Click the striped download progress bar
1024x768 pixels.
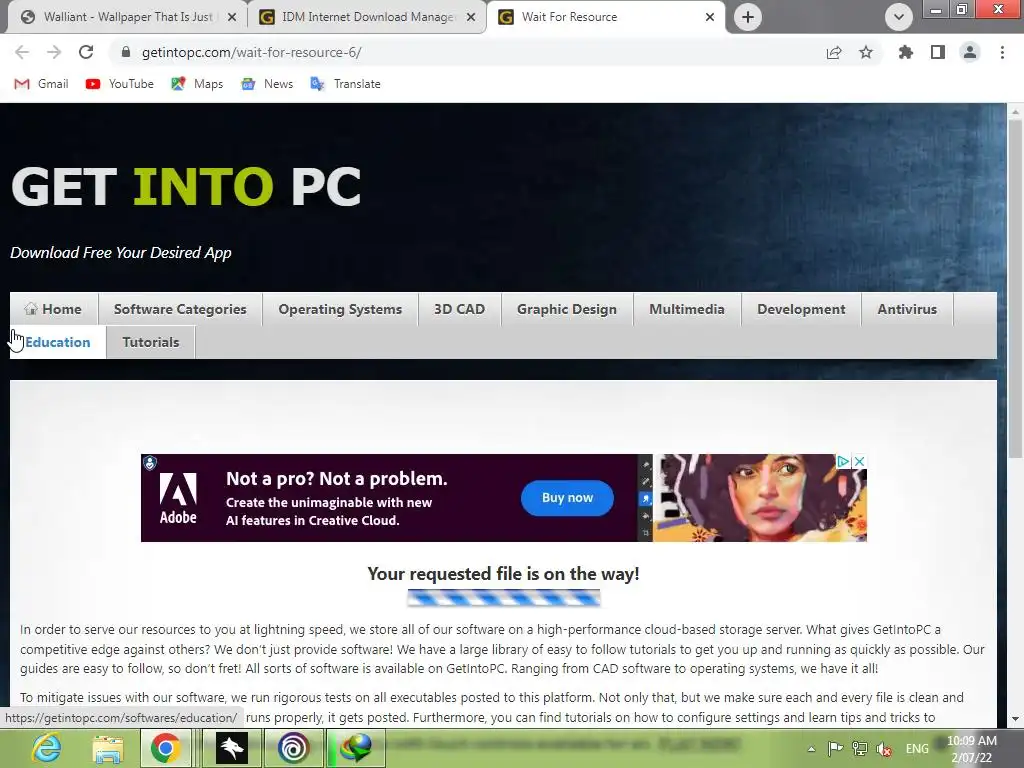tap(504, 598)
